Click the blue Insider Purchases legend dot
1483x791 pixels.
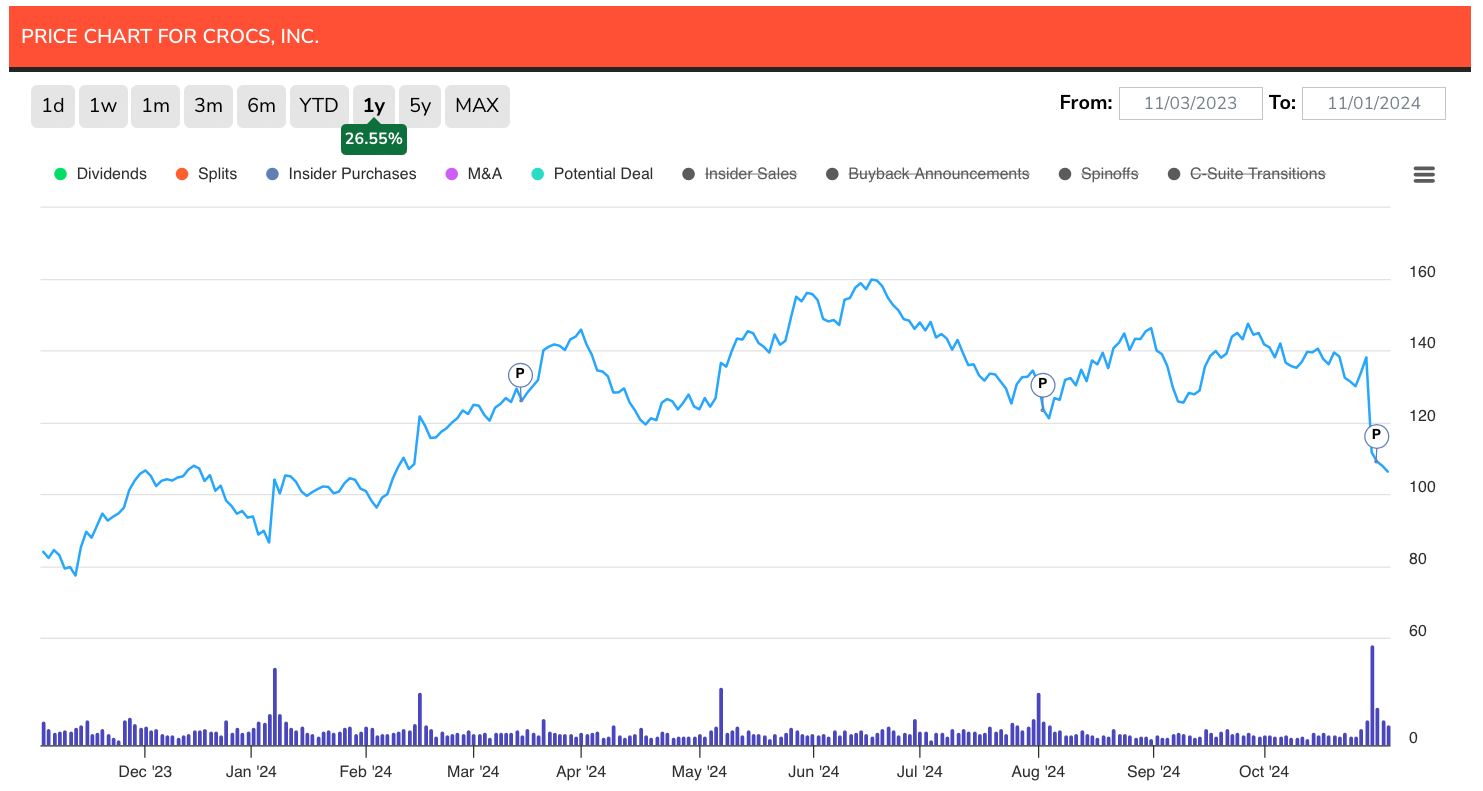tap(270, 173)
